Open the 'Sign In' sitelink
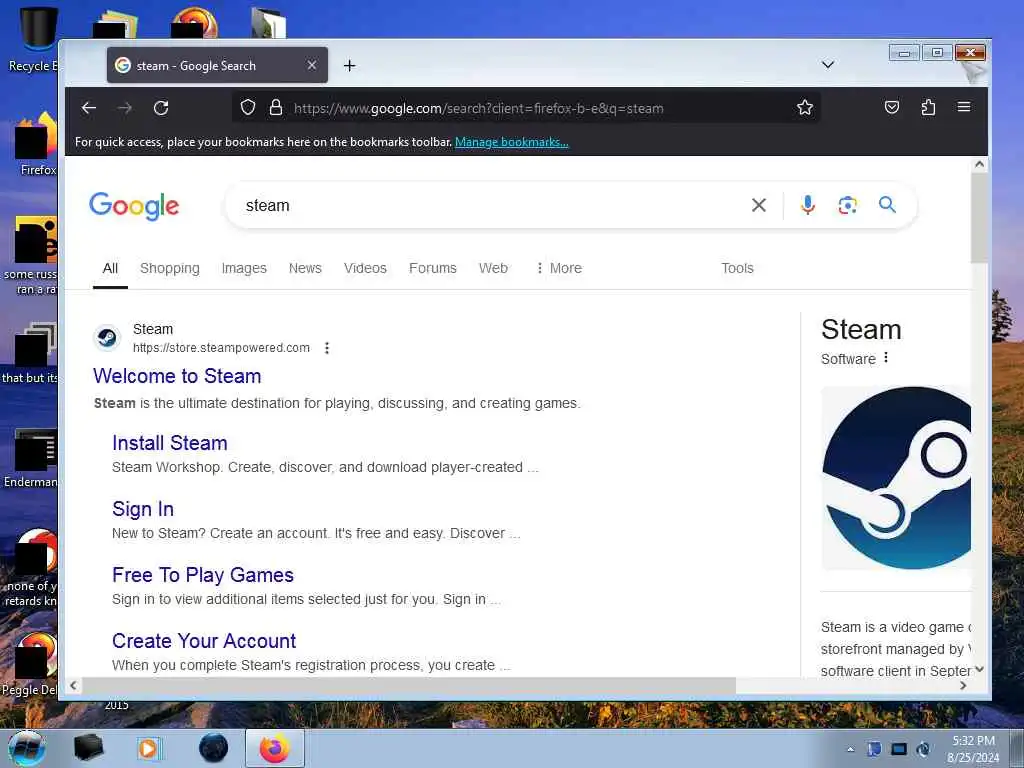Screen dimensions: 1024x768 click(143, 509)
